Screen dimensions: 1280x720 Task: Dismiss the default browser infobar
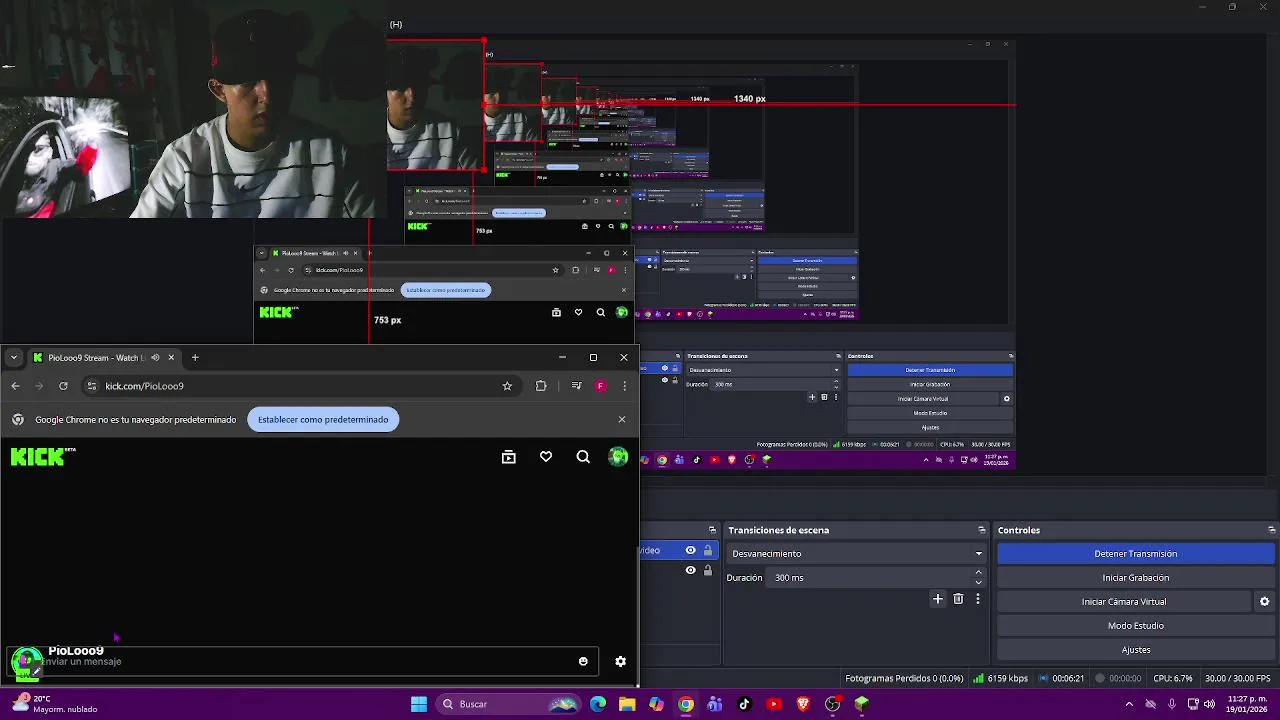click(x=622, y=419)
